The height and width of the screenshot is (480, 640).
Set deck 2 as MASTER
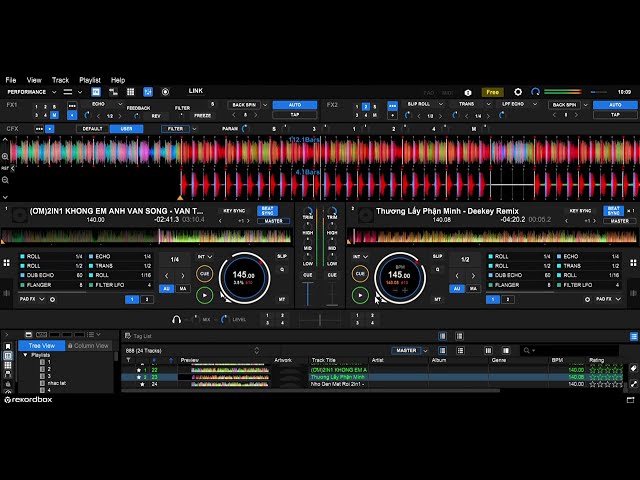point(619,221)
